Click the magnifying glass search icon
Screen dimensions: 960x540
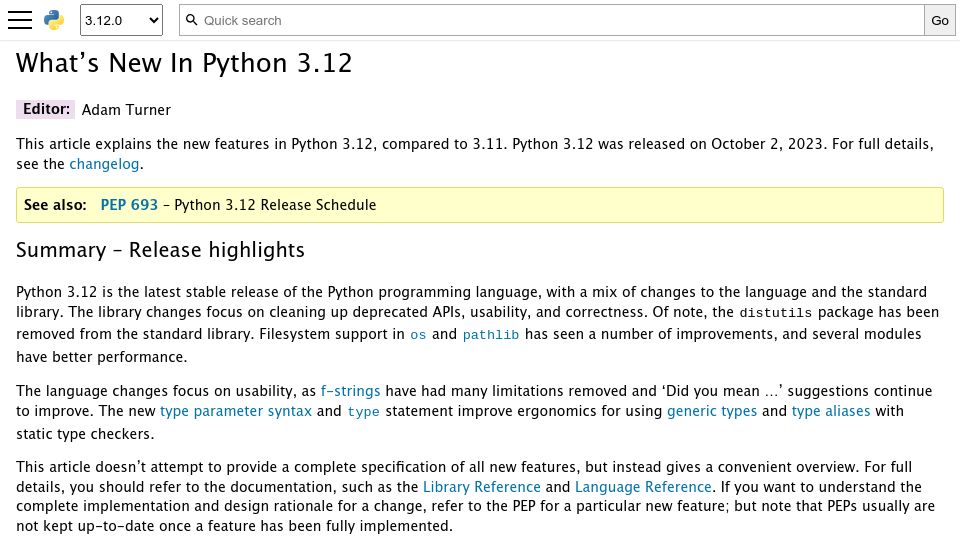[192, 20]
